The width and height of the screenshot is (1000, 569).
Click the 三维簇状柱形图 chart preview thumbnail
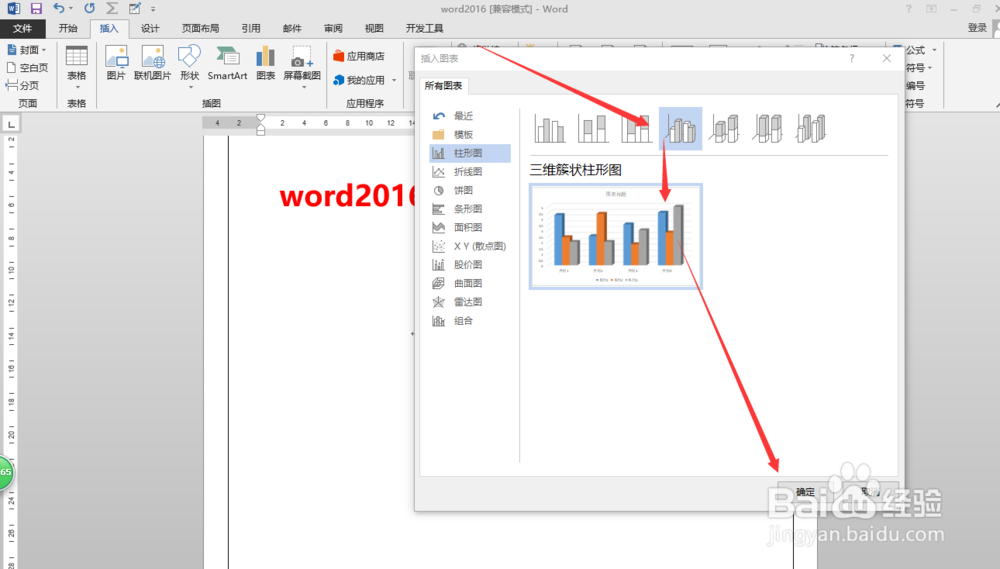tap(615, 236)
